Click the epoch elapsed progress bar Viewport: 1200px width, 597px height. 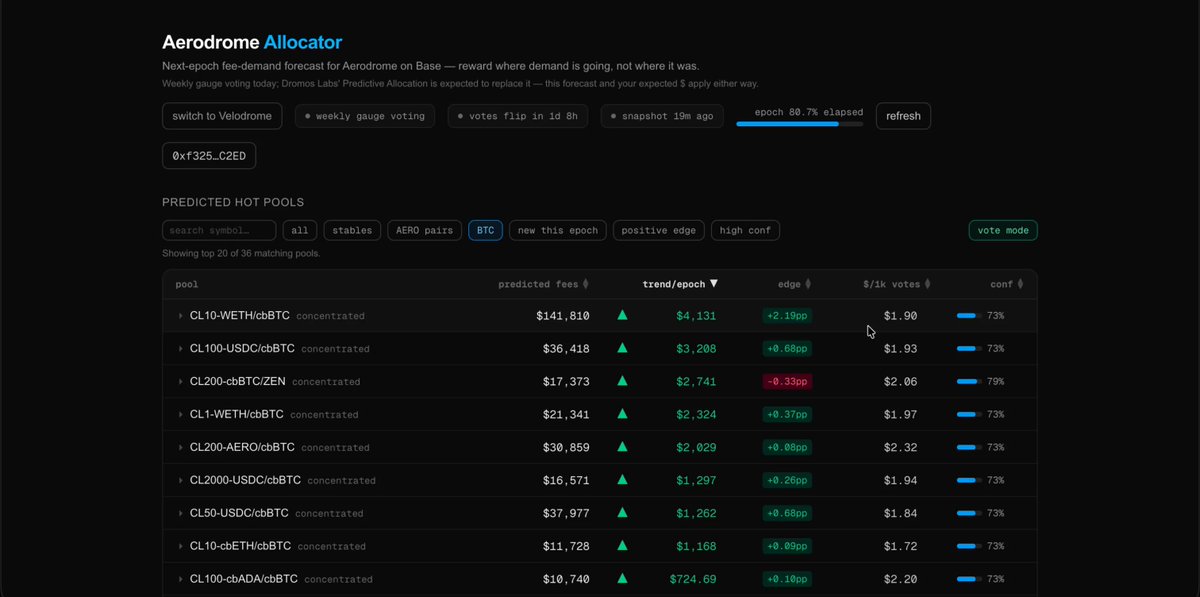(800, 124)
